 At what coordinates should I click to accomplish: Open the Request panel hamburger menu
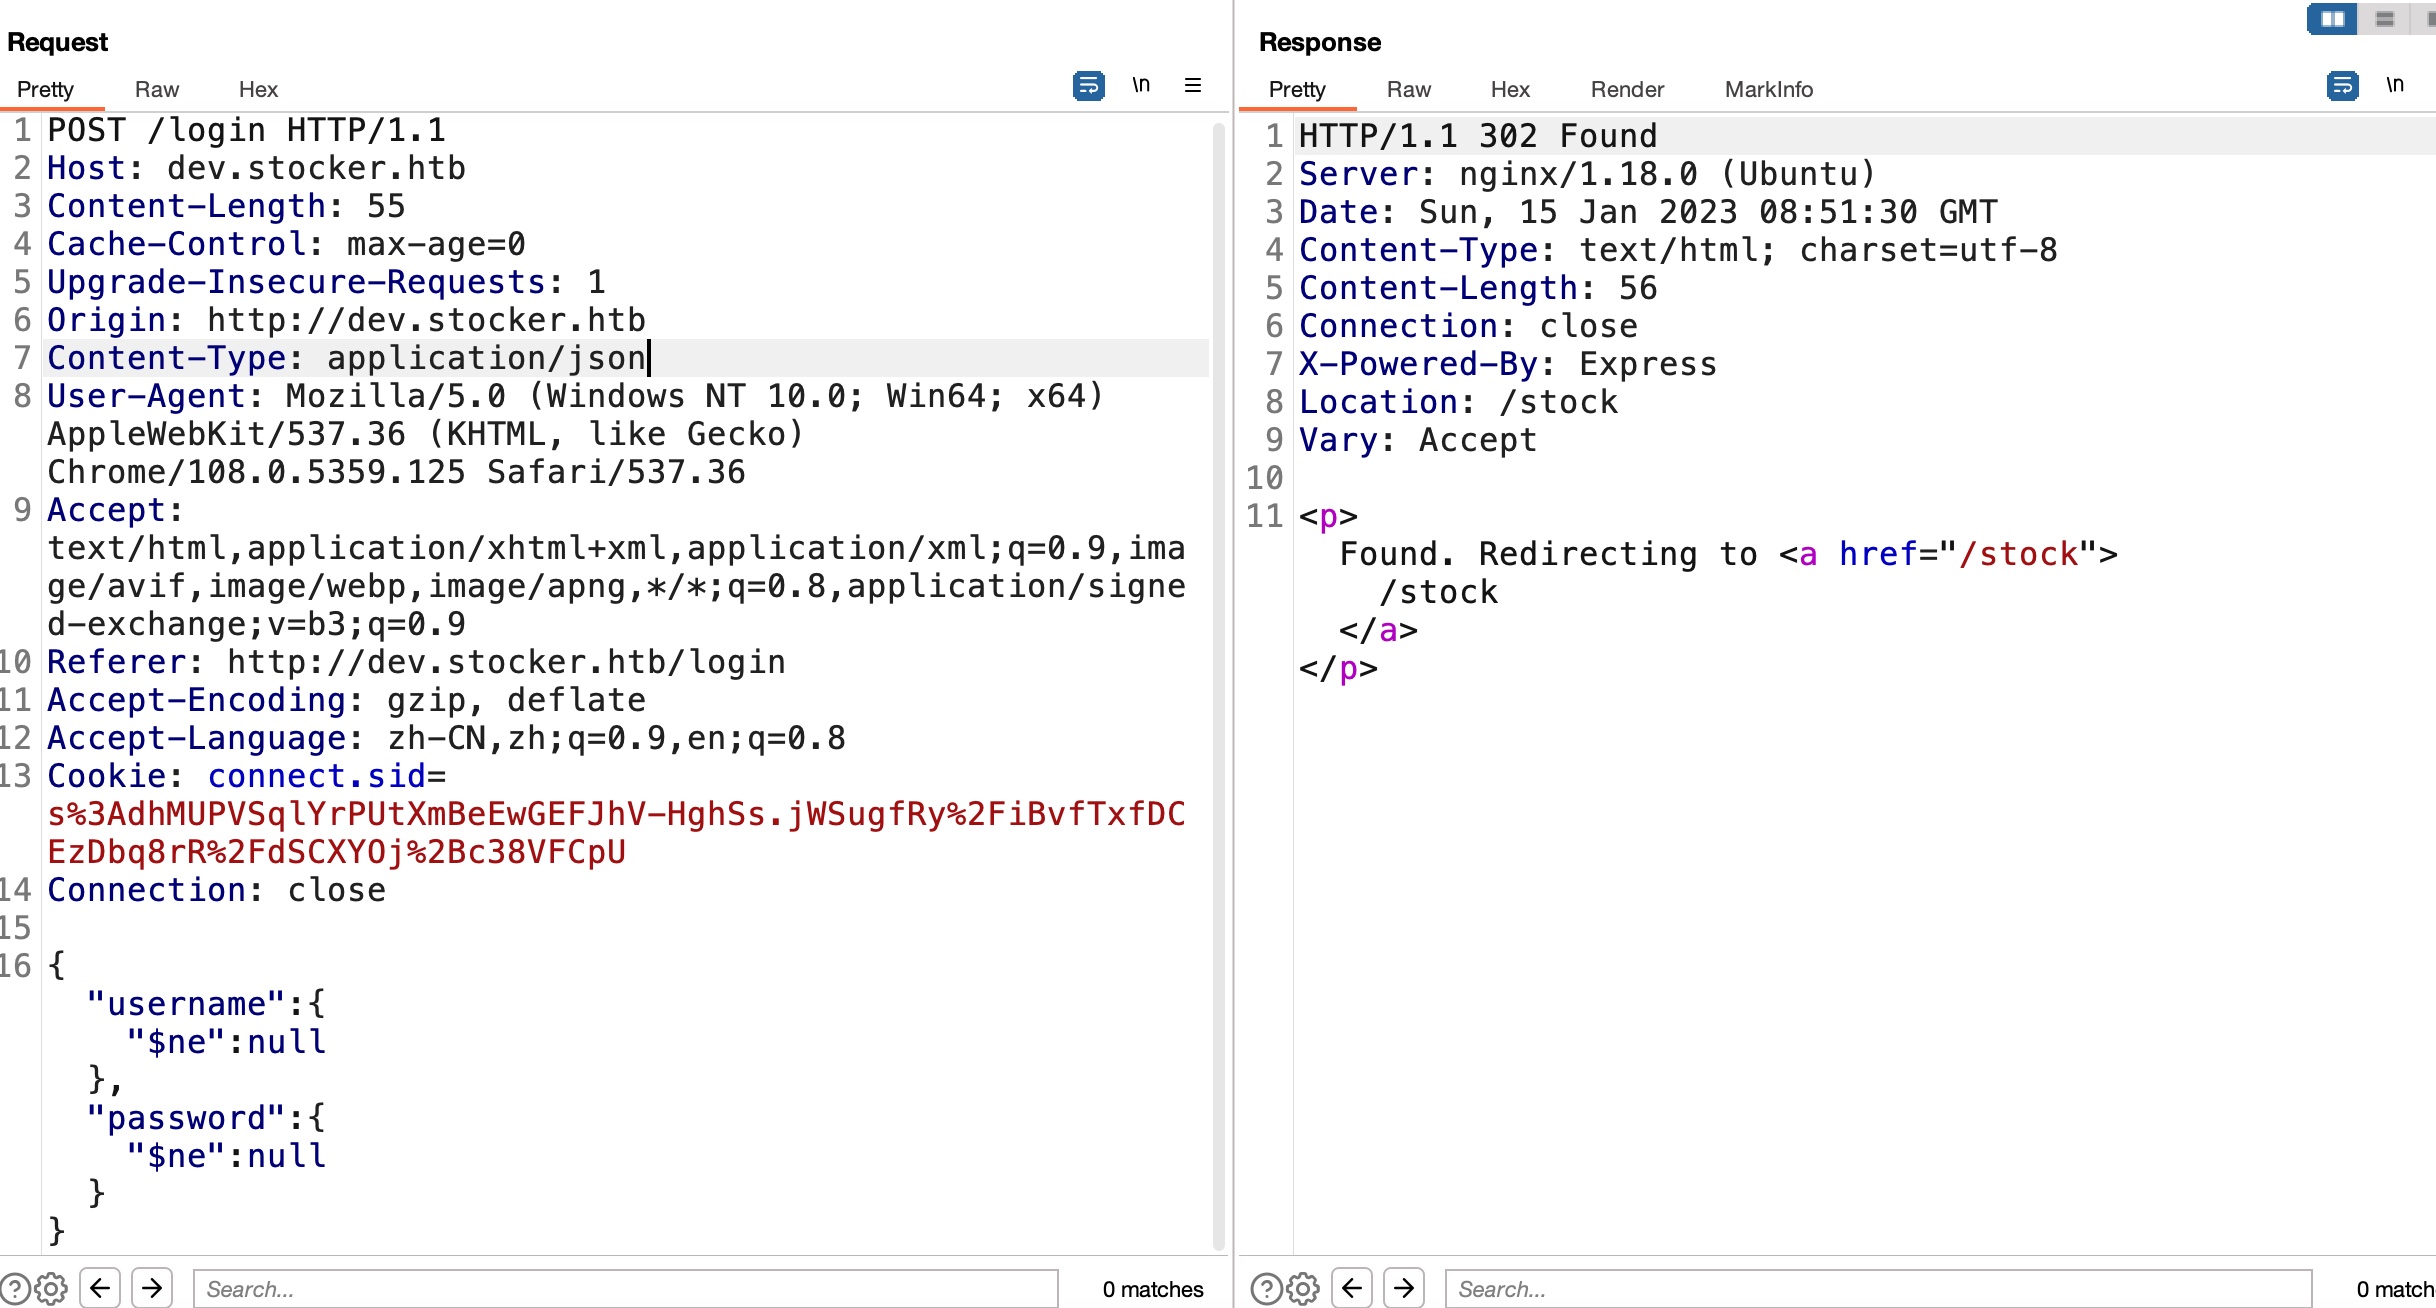1192,86
